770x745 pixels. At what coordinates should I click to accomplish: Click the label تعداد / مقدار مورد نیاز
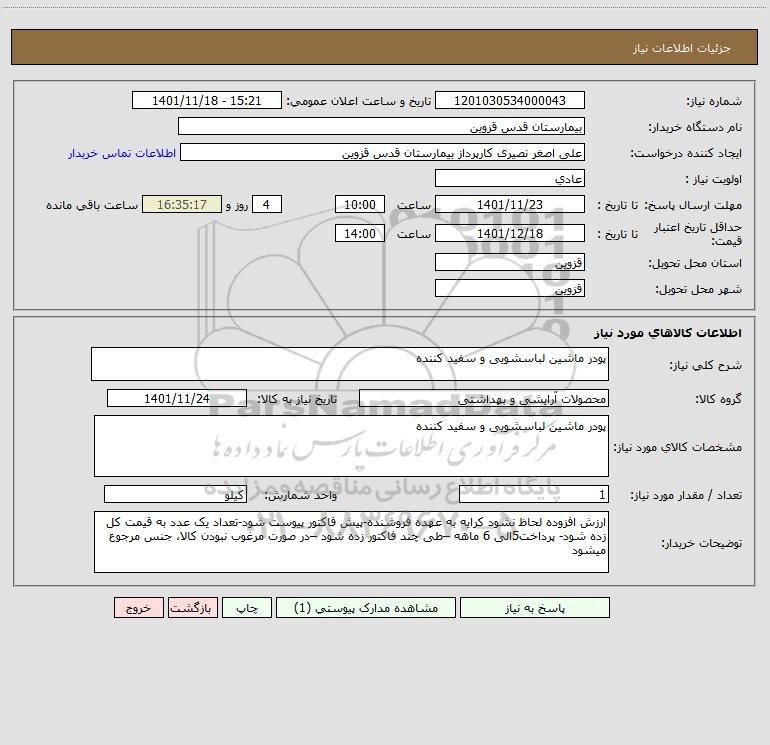point(686,496)
